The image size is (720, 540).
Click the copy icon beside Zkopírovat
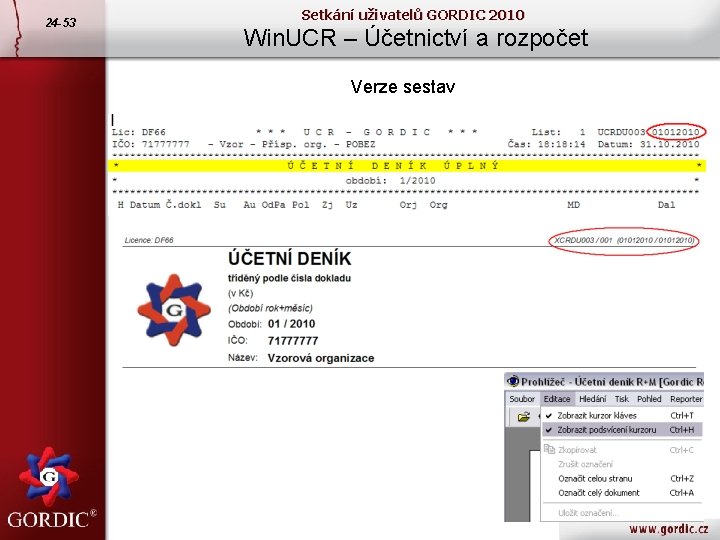coord(549,450)
